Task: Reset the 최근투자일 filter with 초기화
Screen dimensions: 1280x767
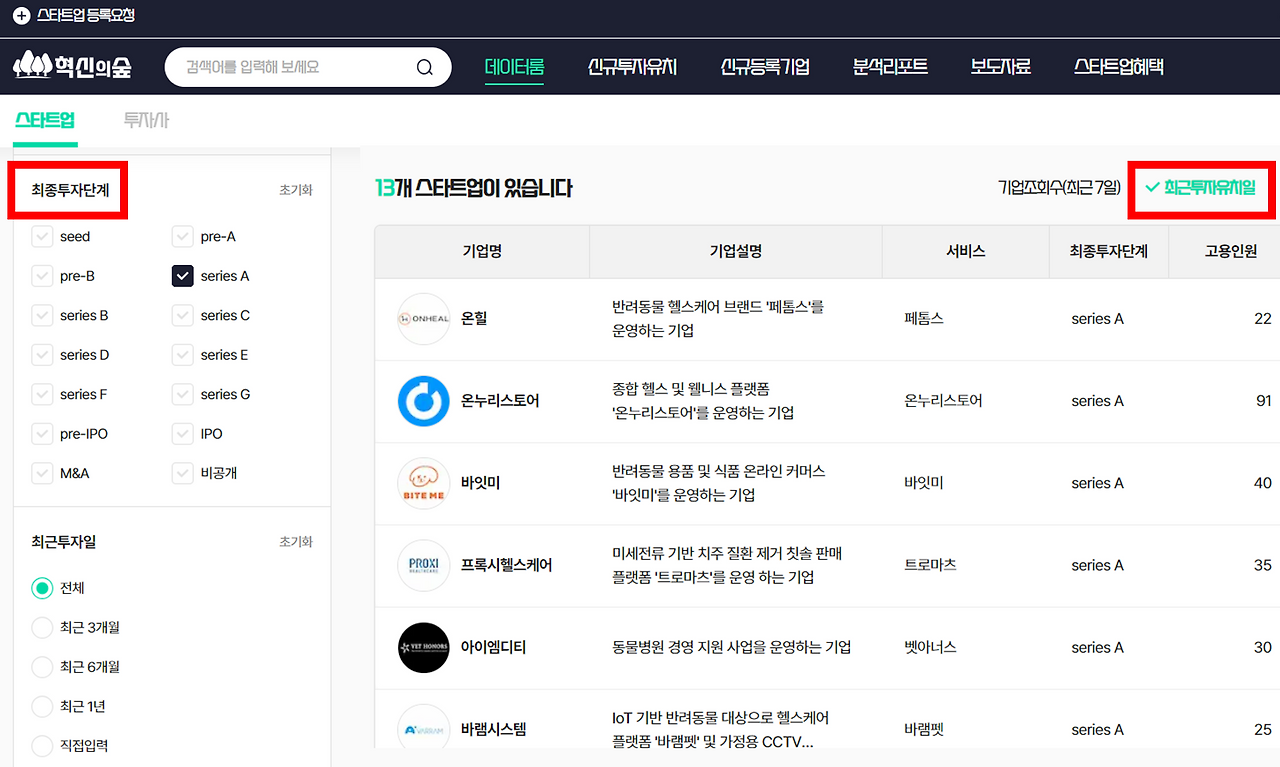Action: [x=296, y=542]
